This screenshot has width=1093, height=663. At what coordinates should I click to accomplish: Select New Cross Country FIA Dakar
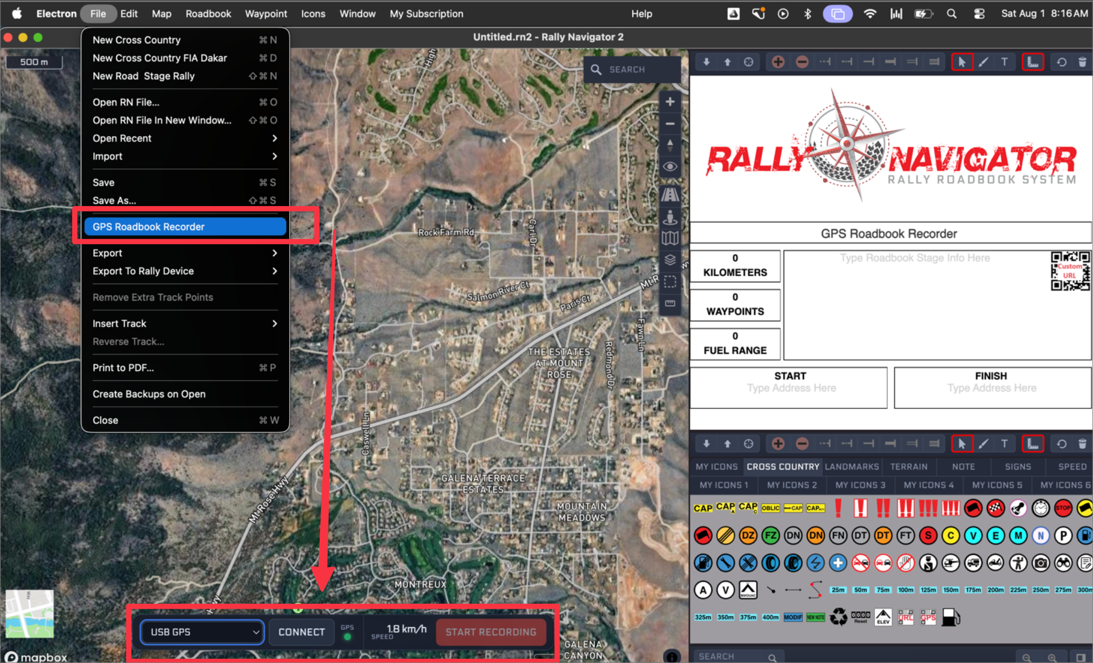coord(185,58)
